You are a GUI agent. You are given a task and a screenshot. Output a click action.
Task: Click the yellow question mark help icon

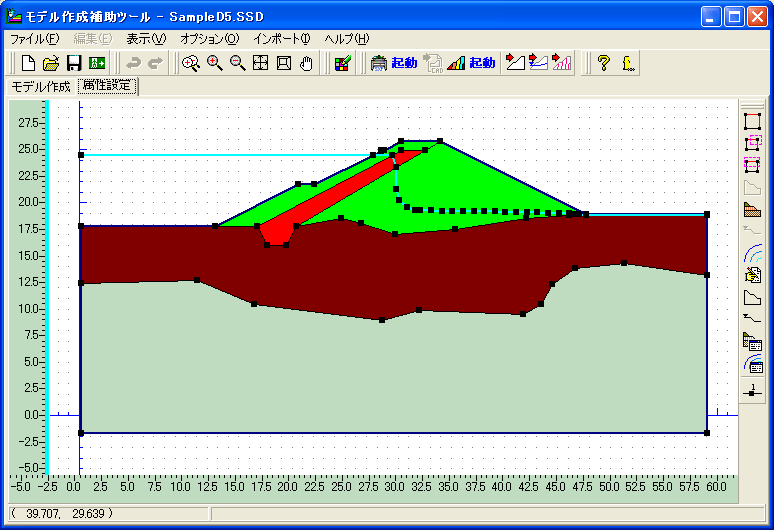(603, 63)
